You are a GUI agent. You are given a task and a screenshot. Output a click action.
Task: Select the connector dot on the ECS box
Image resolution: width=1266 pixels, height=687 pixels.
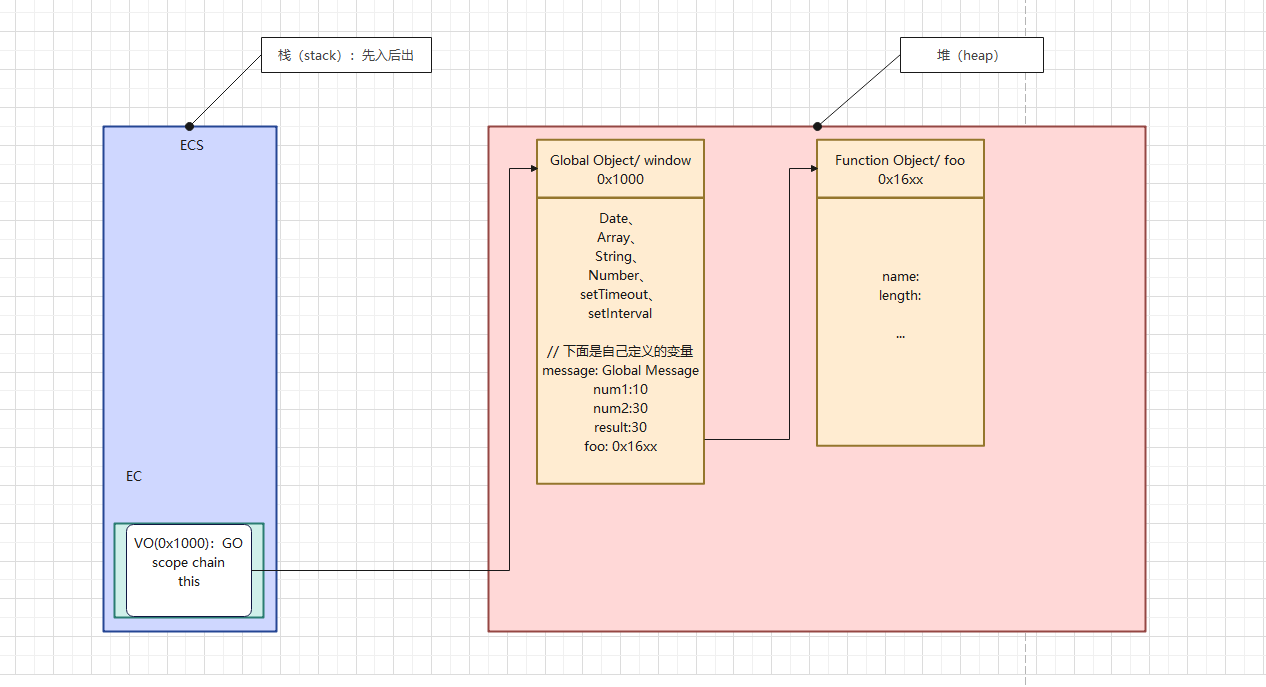(189, 126)
